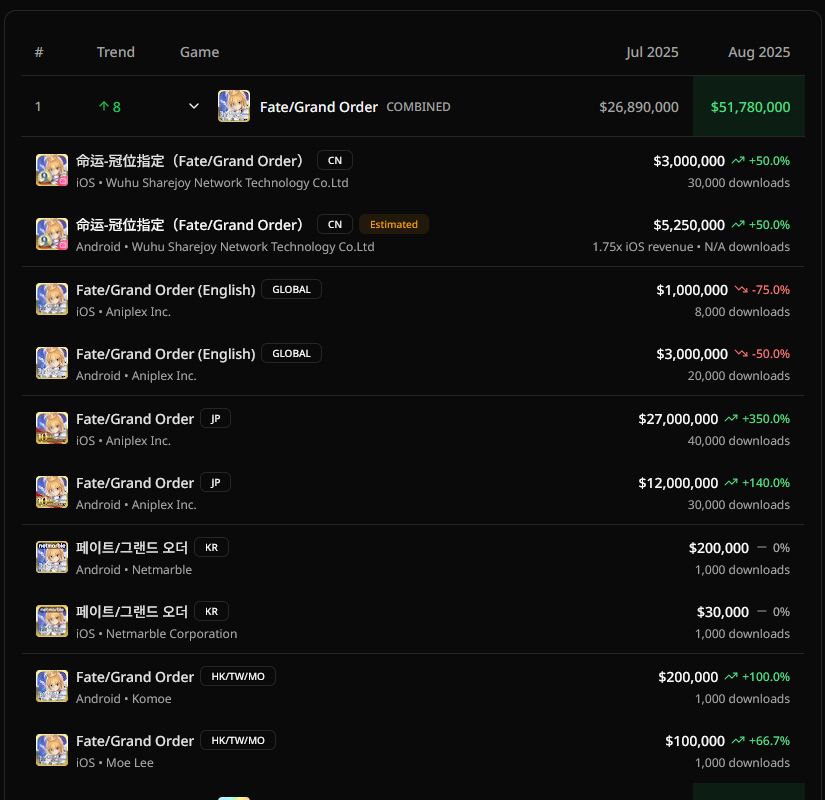Open the JP iOS Fate/Grand Order icon
Image resolution: width=825 pixels, height=800 pixels.
tap(52, 428)
